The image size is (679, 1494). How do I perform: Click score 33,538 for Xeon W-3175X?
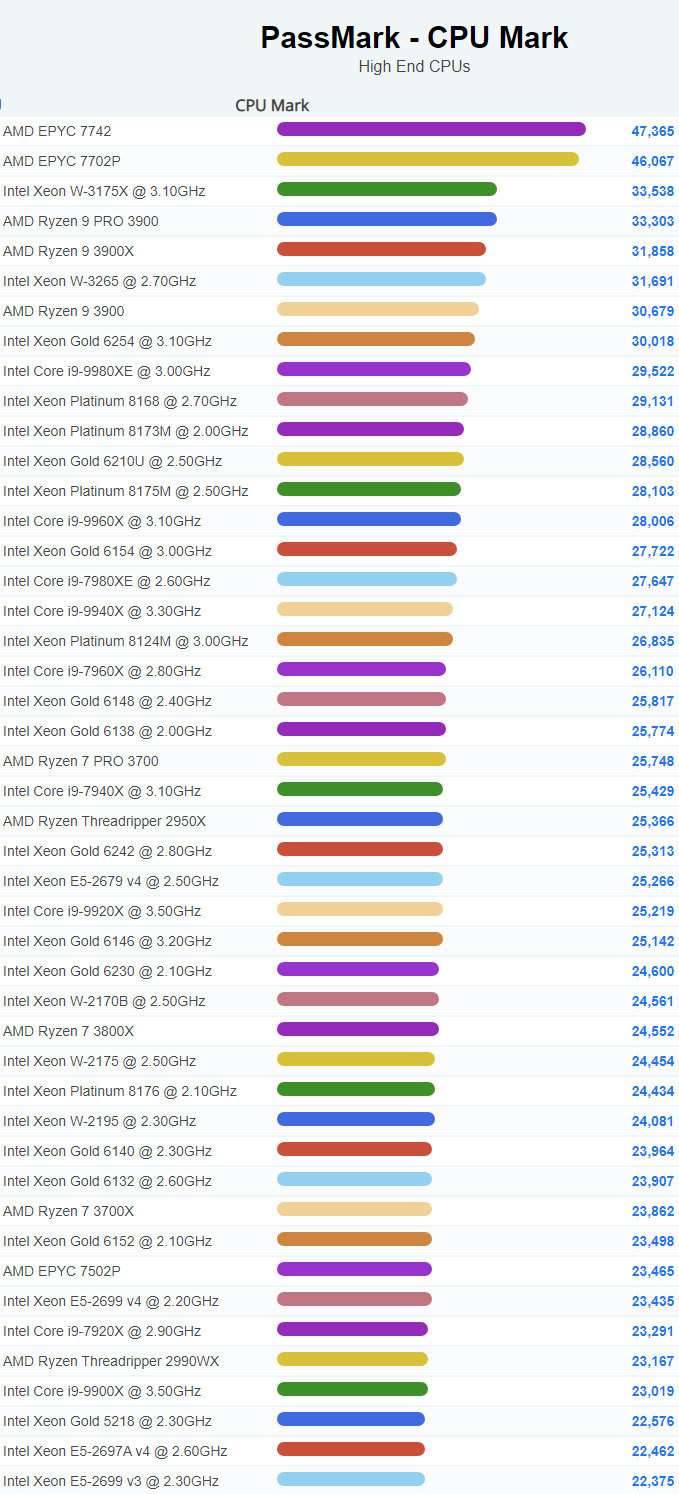(x=653, y=191)
